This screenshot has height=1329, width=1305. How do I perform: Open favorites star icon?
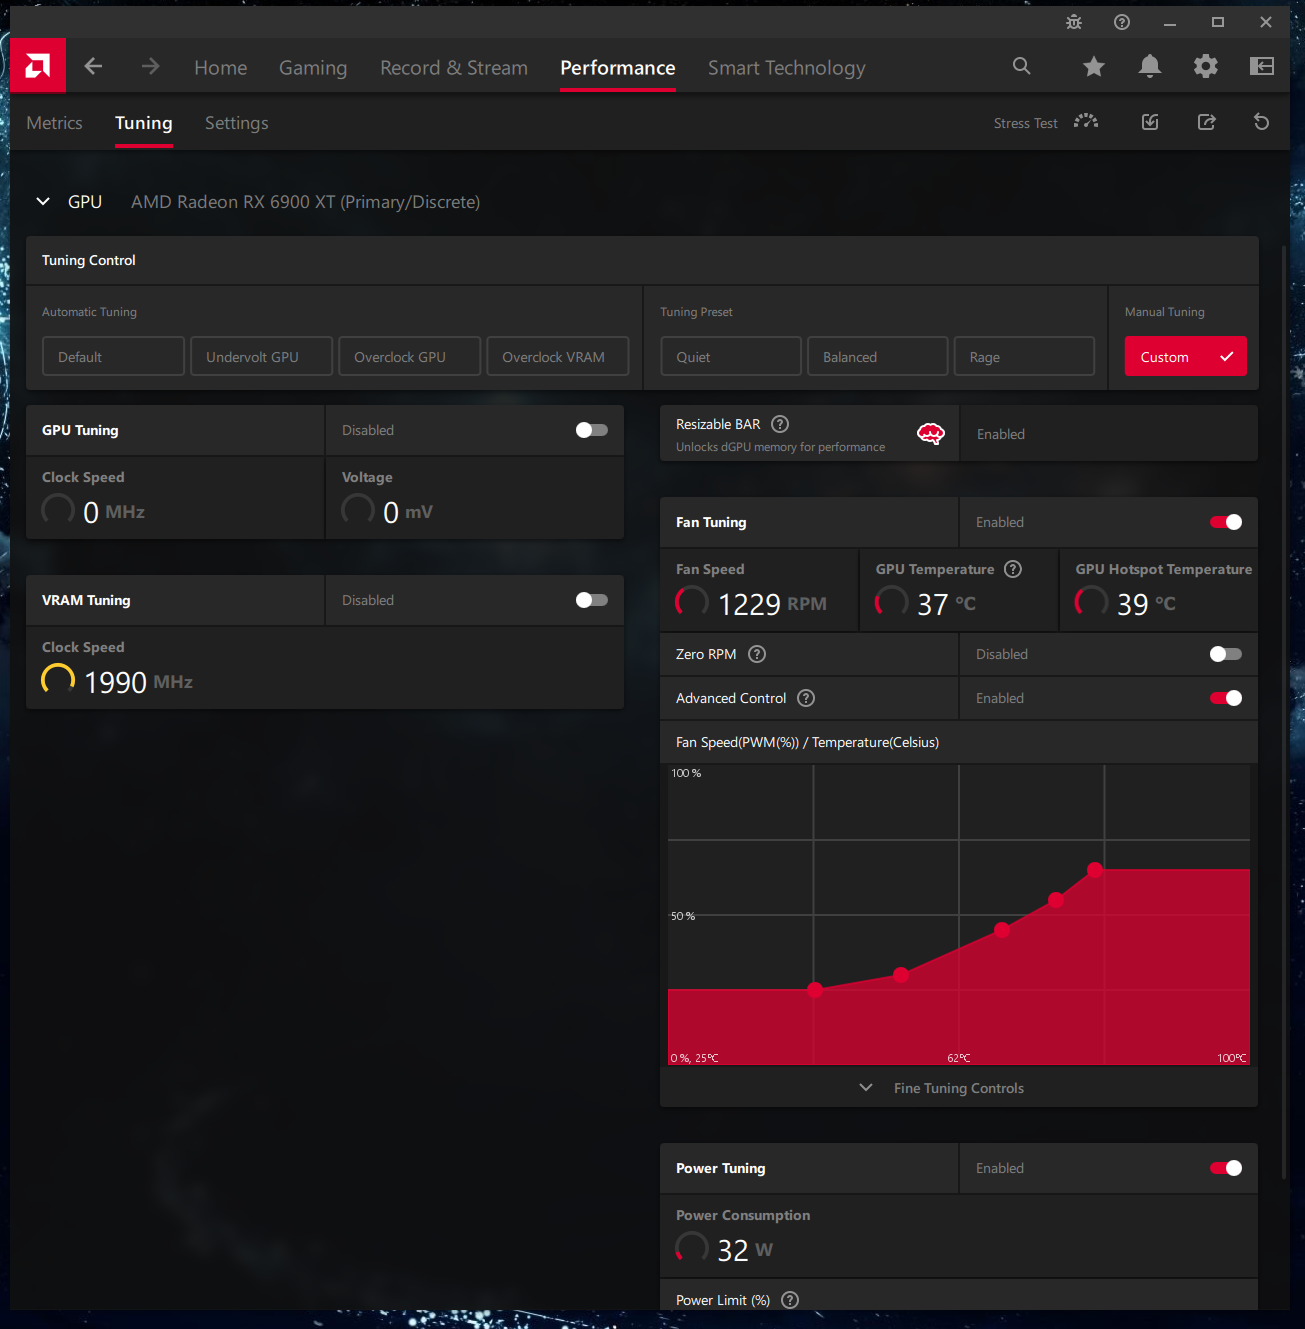pyautogui.click(x=1094, y=67)
